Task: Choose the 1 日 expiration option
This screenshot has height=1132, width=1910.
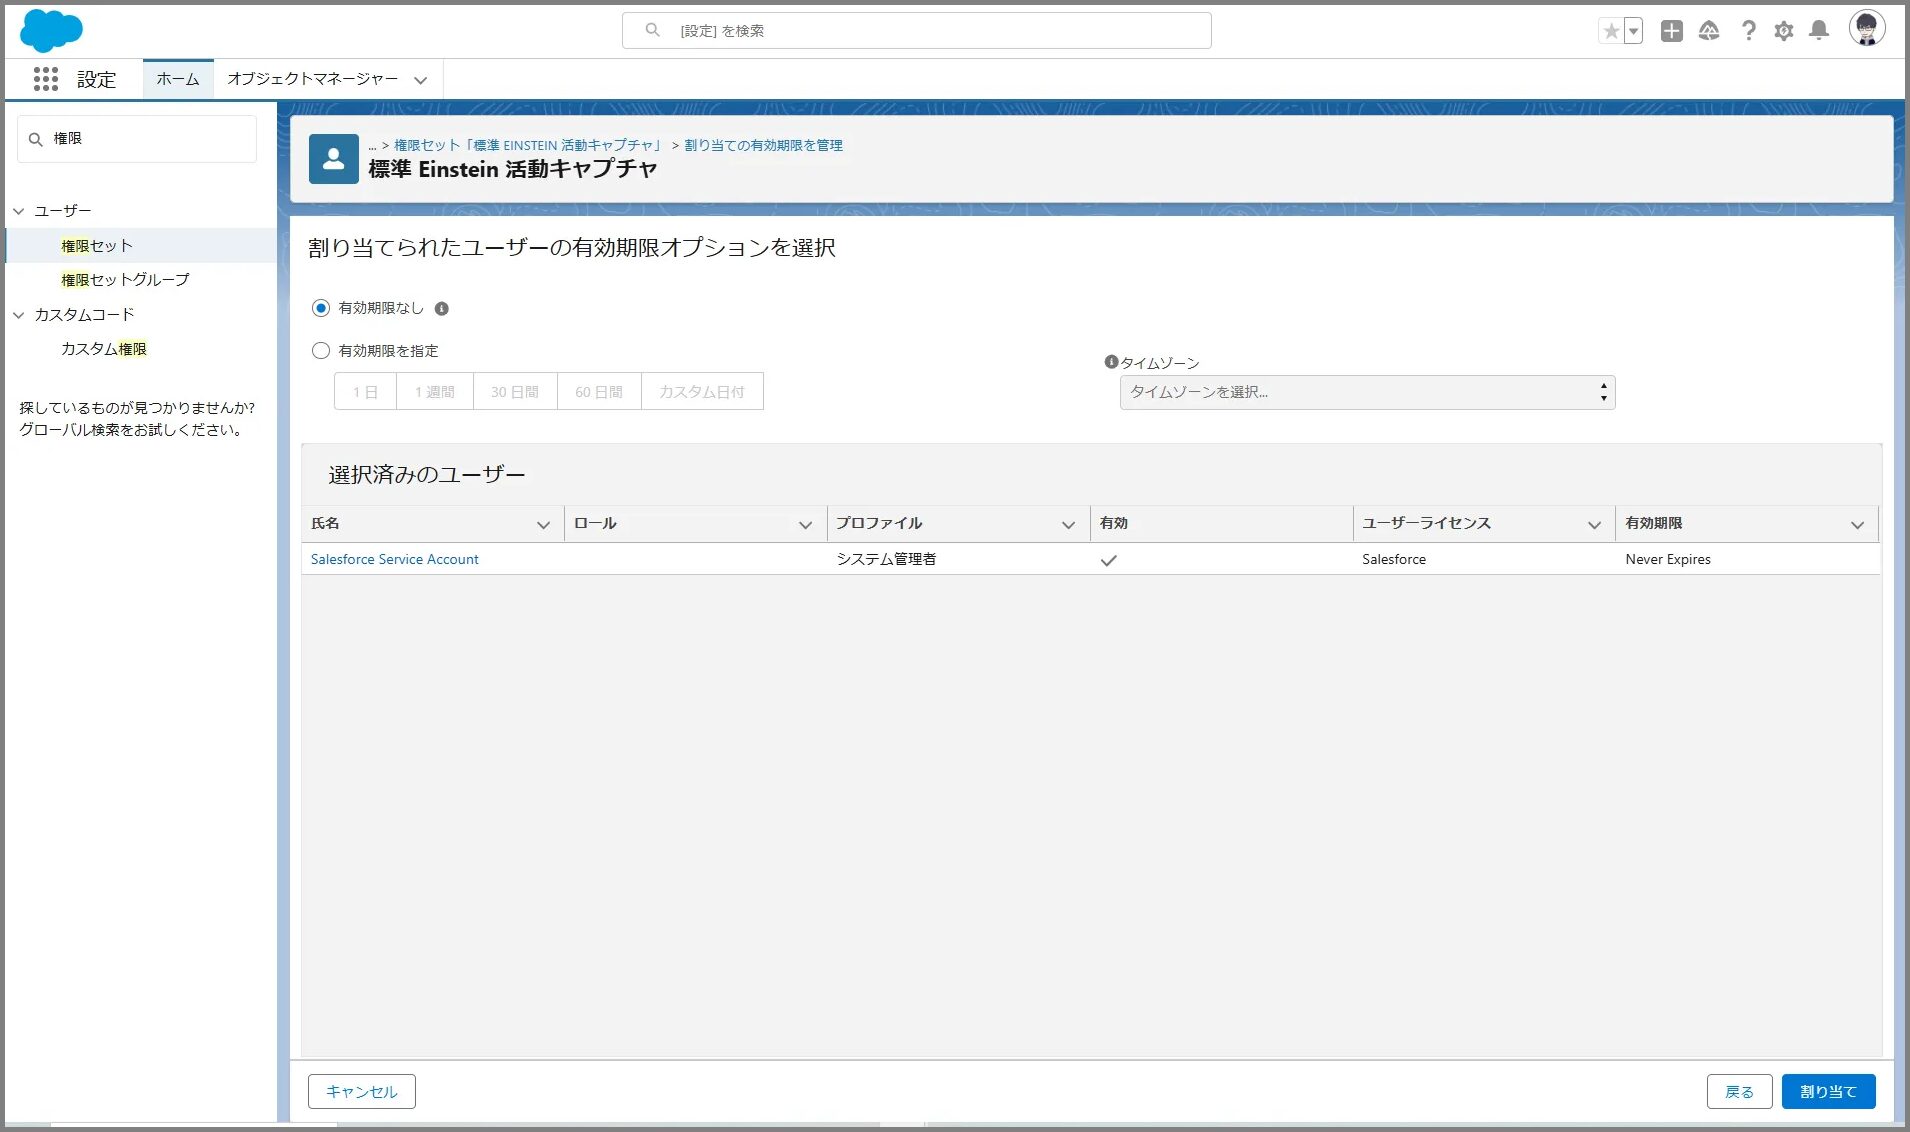Action: click(x=365, y=392)
